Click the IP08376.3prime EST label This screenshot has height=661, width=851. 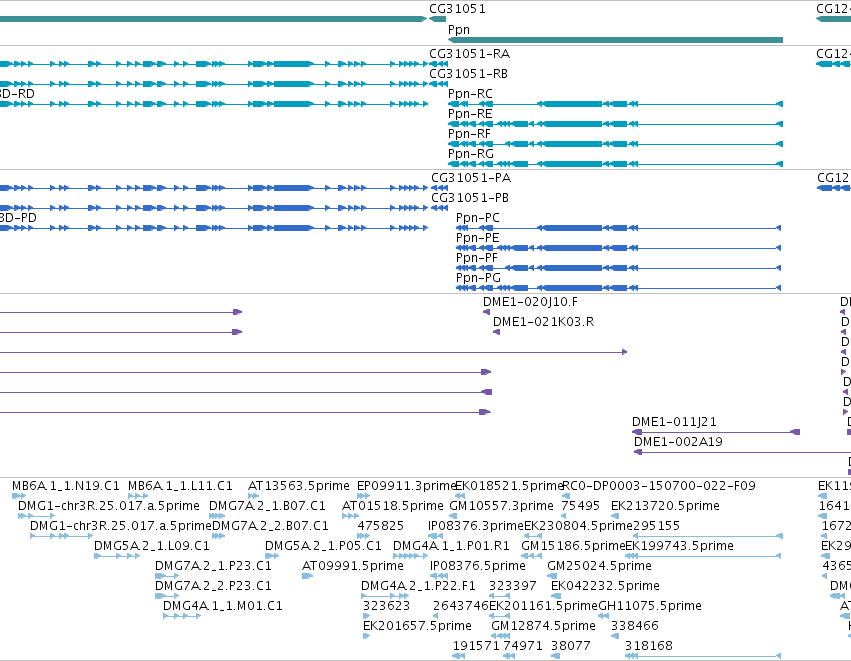click(x=476, y=526)
